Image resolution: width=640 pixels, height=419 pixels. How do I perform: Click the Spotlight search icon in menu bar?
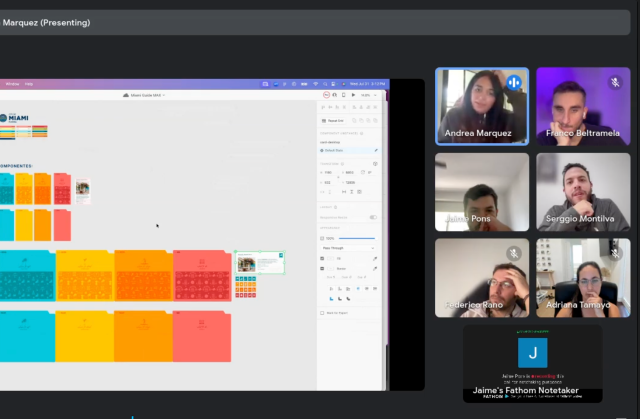325,84
